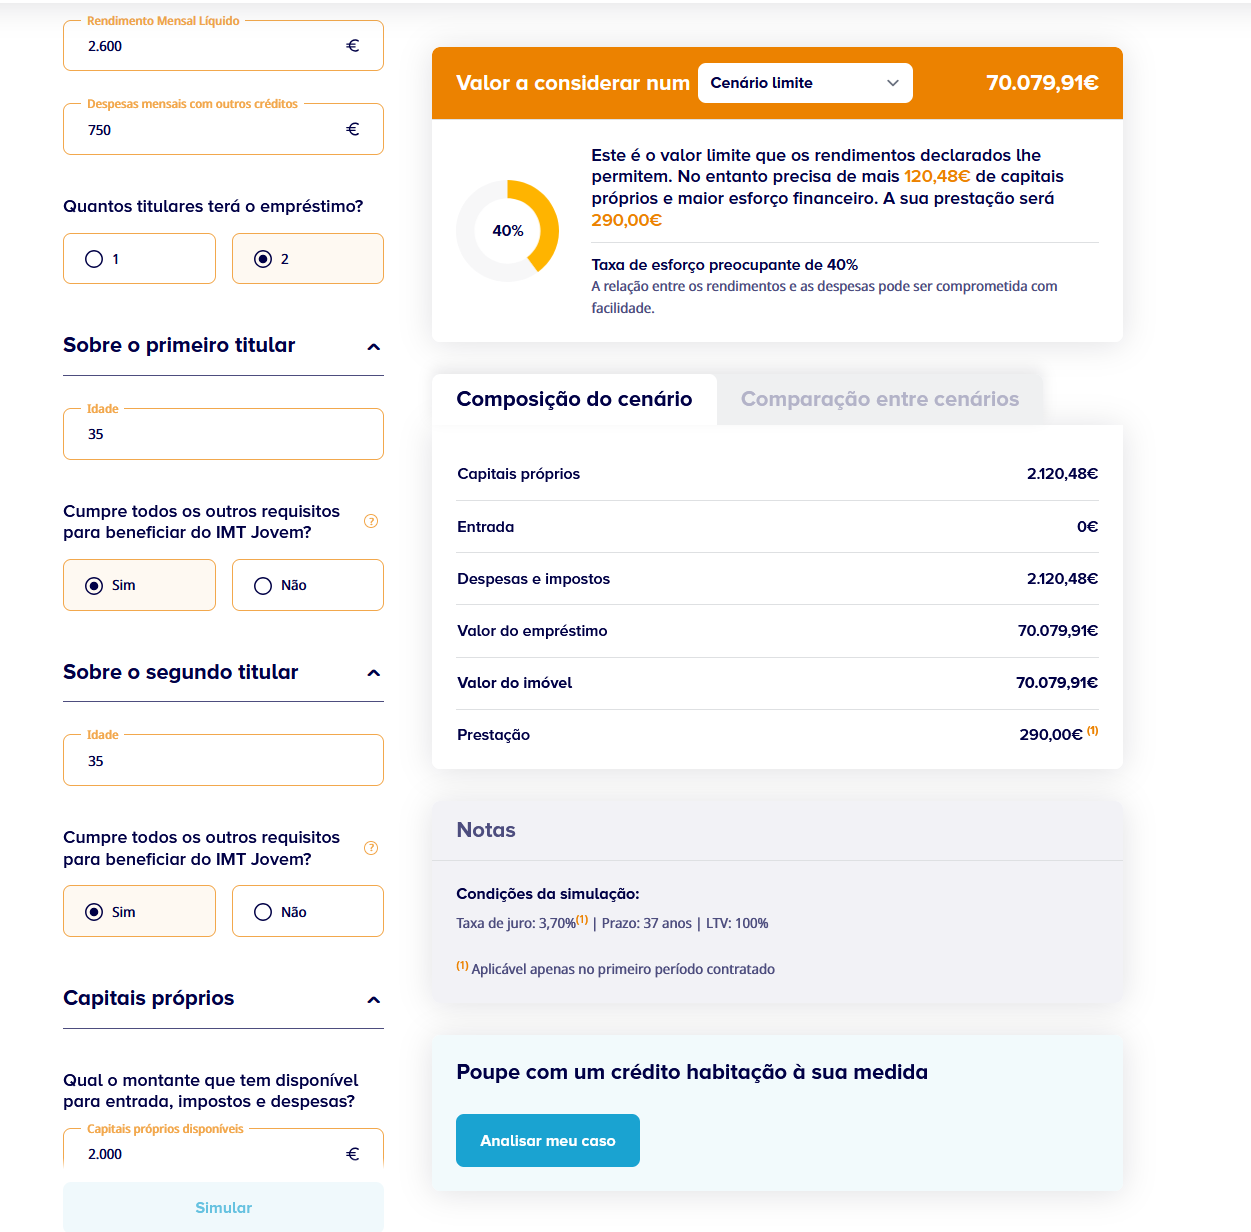Open the Cenário limite dropdown
Viewport: 1251px width, 1232px height.
click(x=805, y=83)
